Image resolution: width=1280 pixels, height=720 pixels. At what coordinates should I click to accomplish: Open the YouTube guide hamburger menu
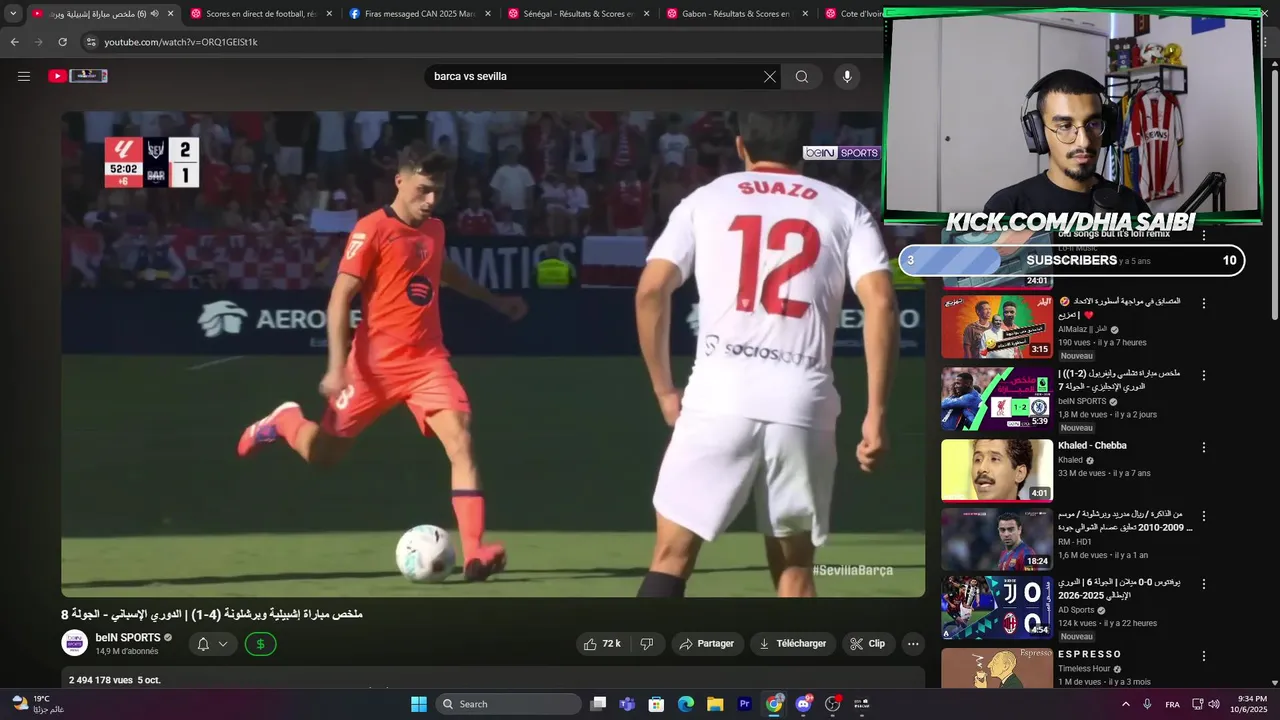(24, 76)
